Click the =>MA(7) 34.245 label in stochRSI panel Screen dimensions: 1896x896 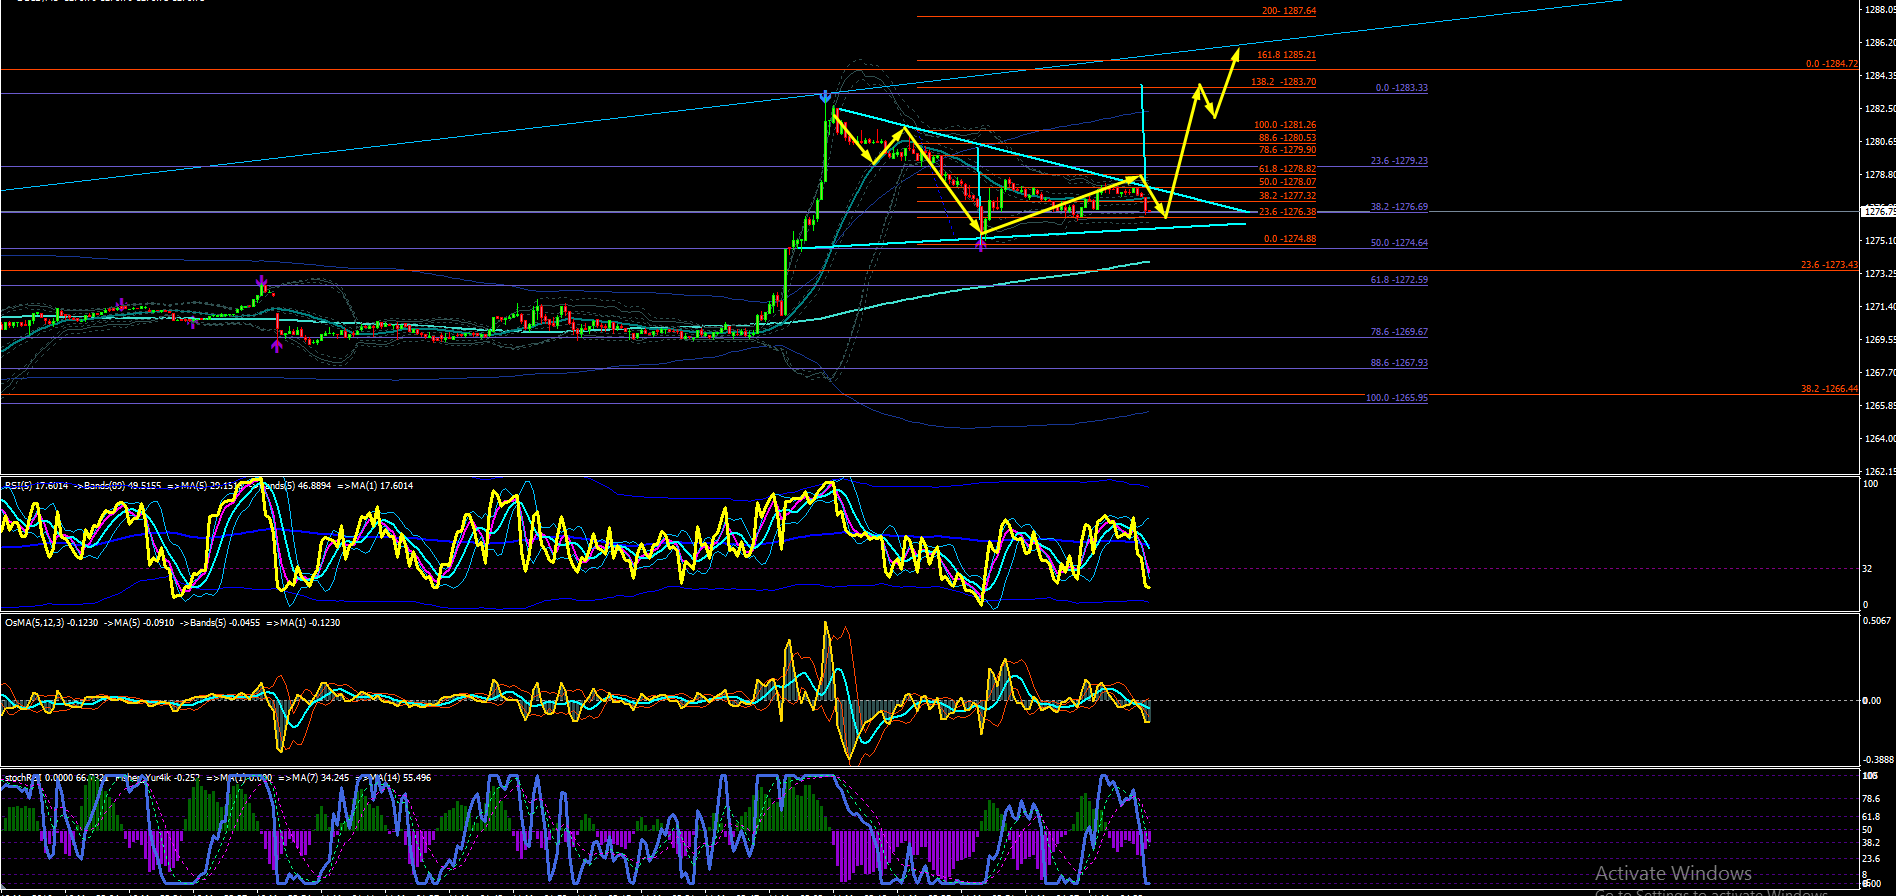(x=314, y=778)
